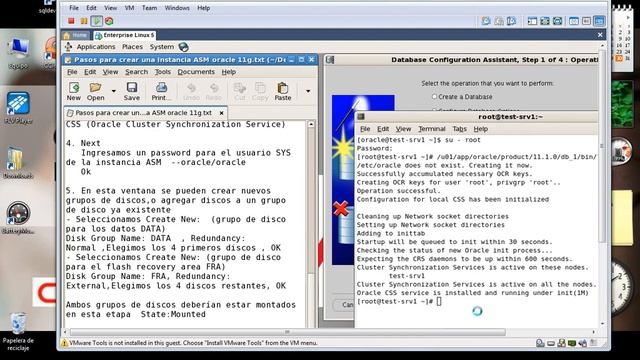Click the VMware horizontal scrollbar at bottom
The height and width of the screenshot is (360, 640).
click(287, 332)
